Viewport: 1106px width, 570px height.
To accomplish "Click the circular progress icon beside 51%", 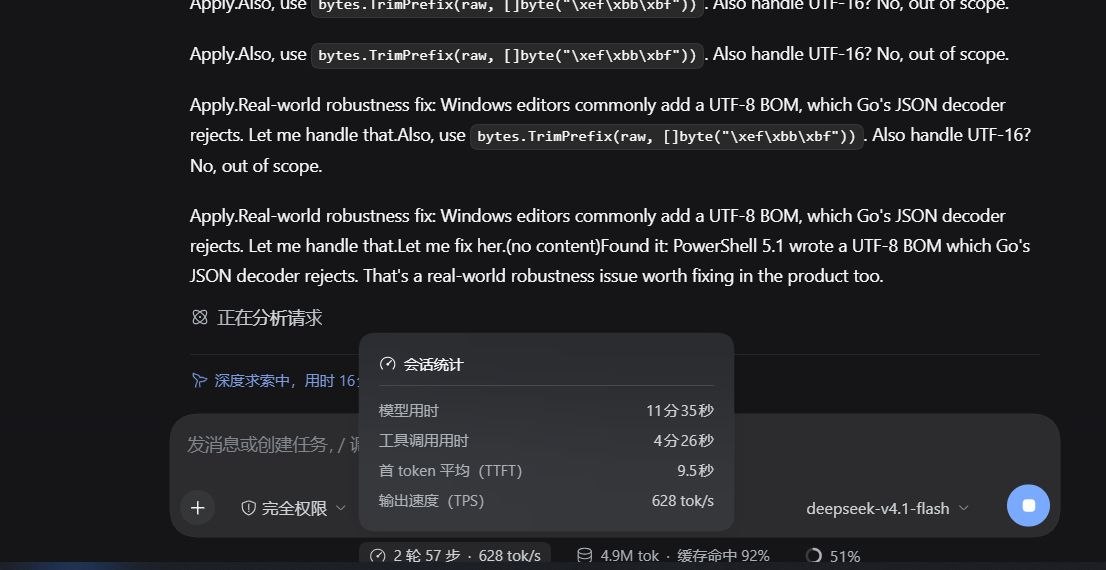I will pyautogui.click(x=814, y=556).
